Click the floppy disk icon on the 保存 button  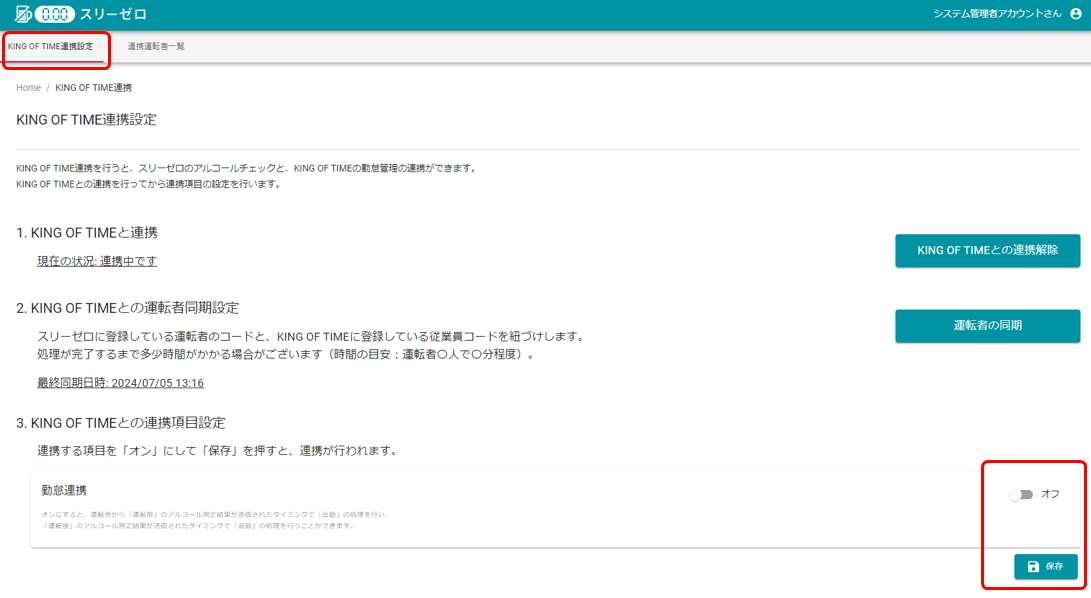[x=1033, y=567]
